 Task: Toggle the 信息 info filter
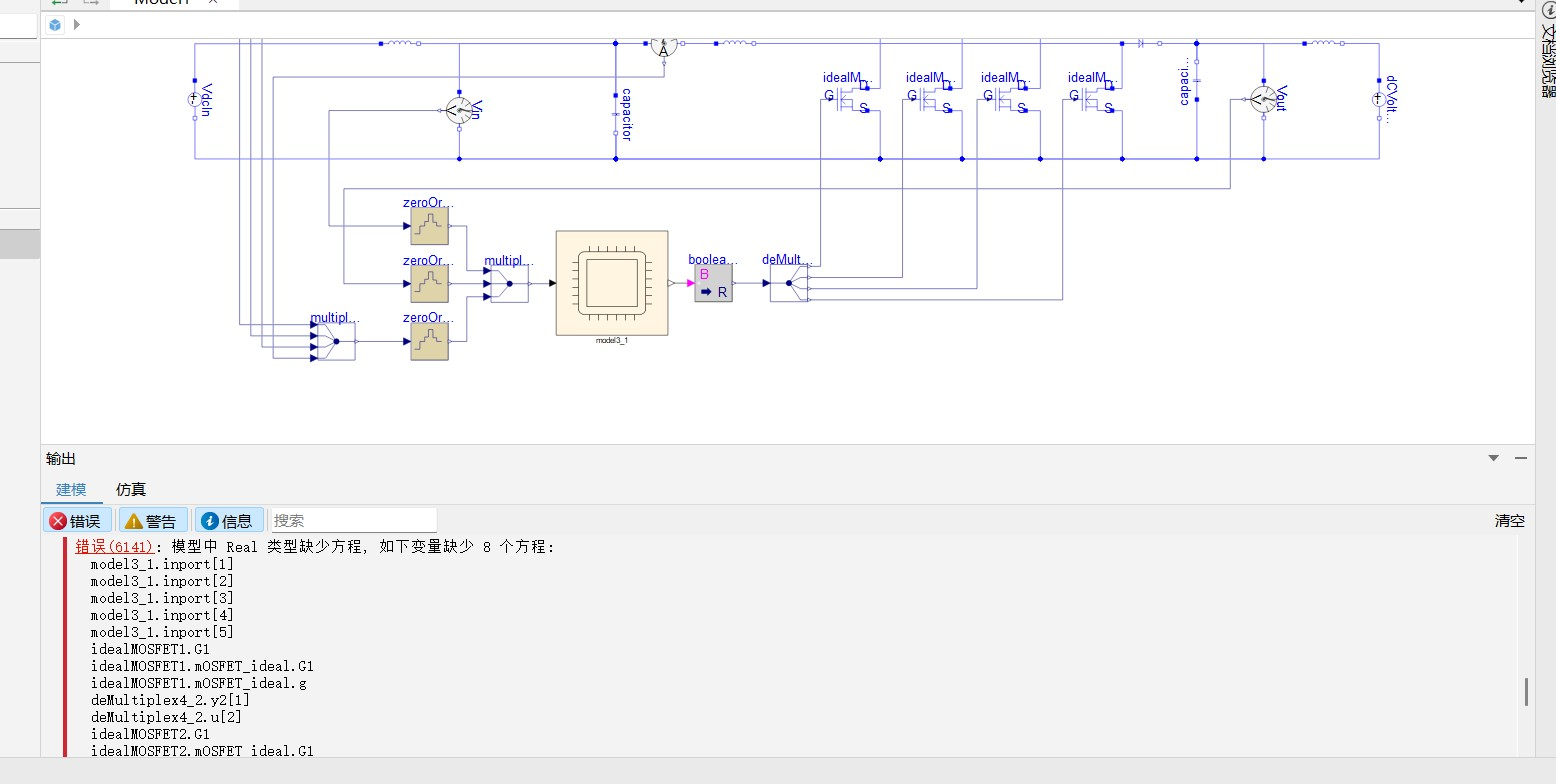click(x=229, y=521)
